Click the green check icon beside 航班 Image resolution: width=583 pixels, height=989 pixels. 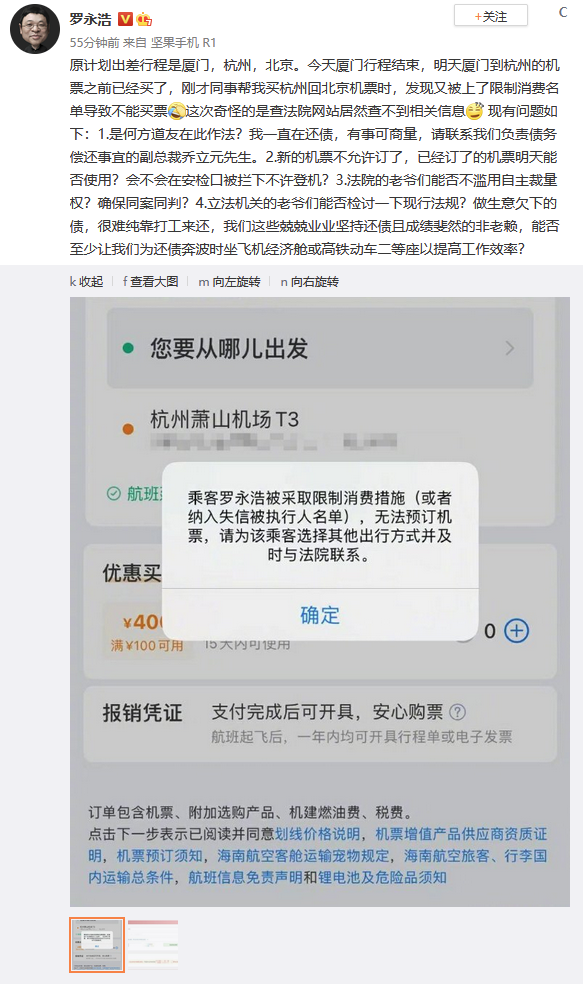pyautogui.click(x=114, y=494)
